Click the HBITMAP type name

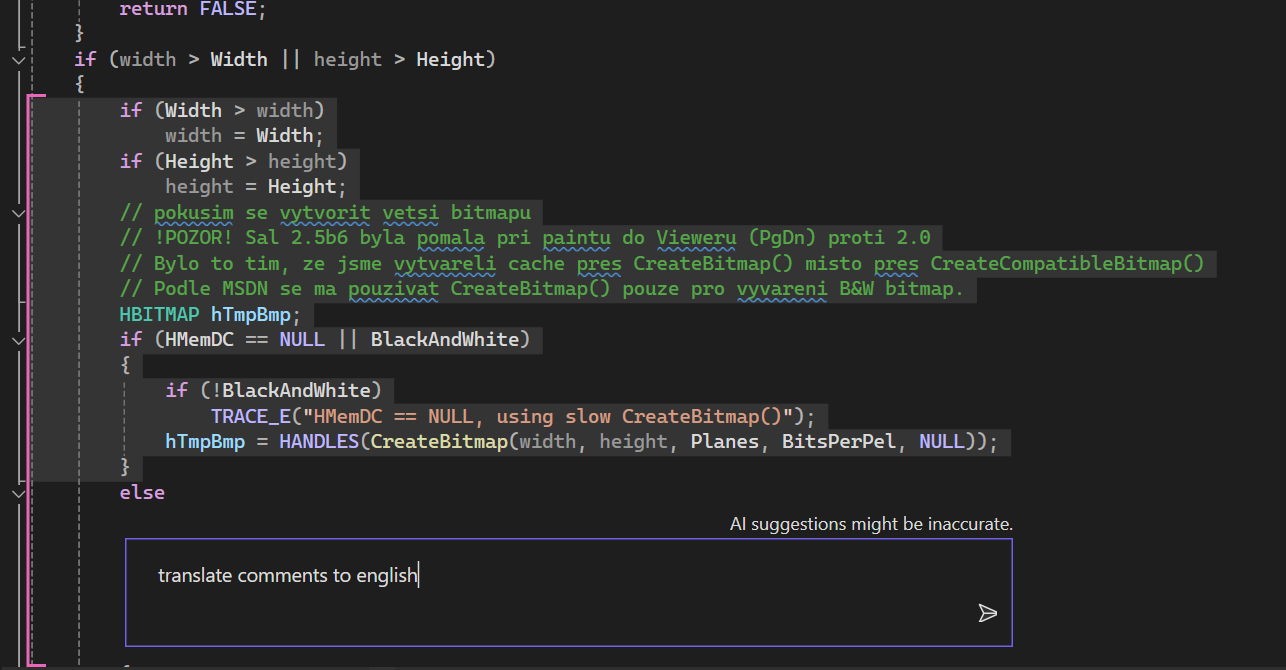pos(159,314)
